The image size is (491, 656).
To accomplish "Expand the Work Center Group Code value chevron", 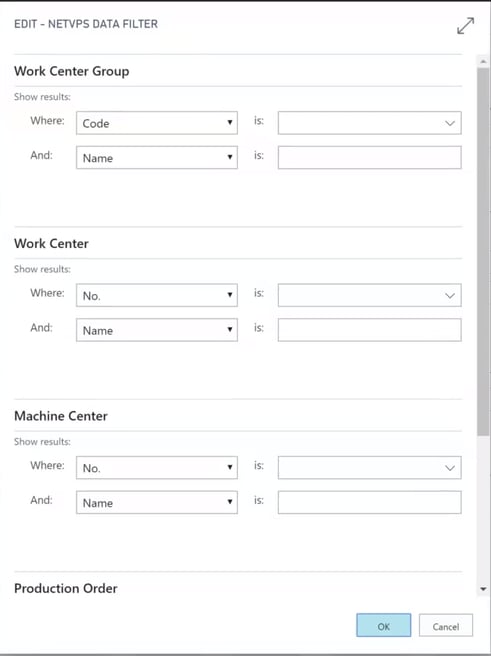I will tap(450, 123).
